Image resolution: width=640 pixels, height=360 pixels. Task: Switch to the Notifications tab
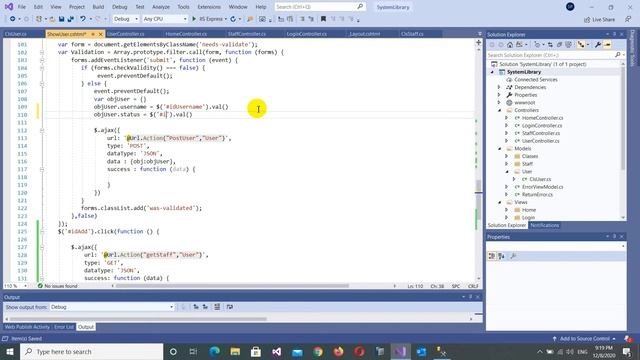(544, 225)
